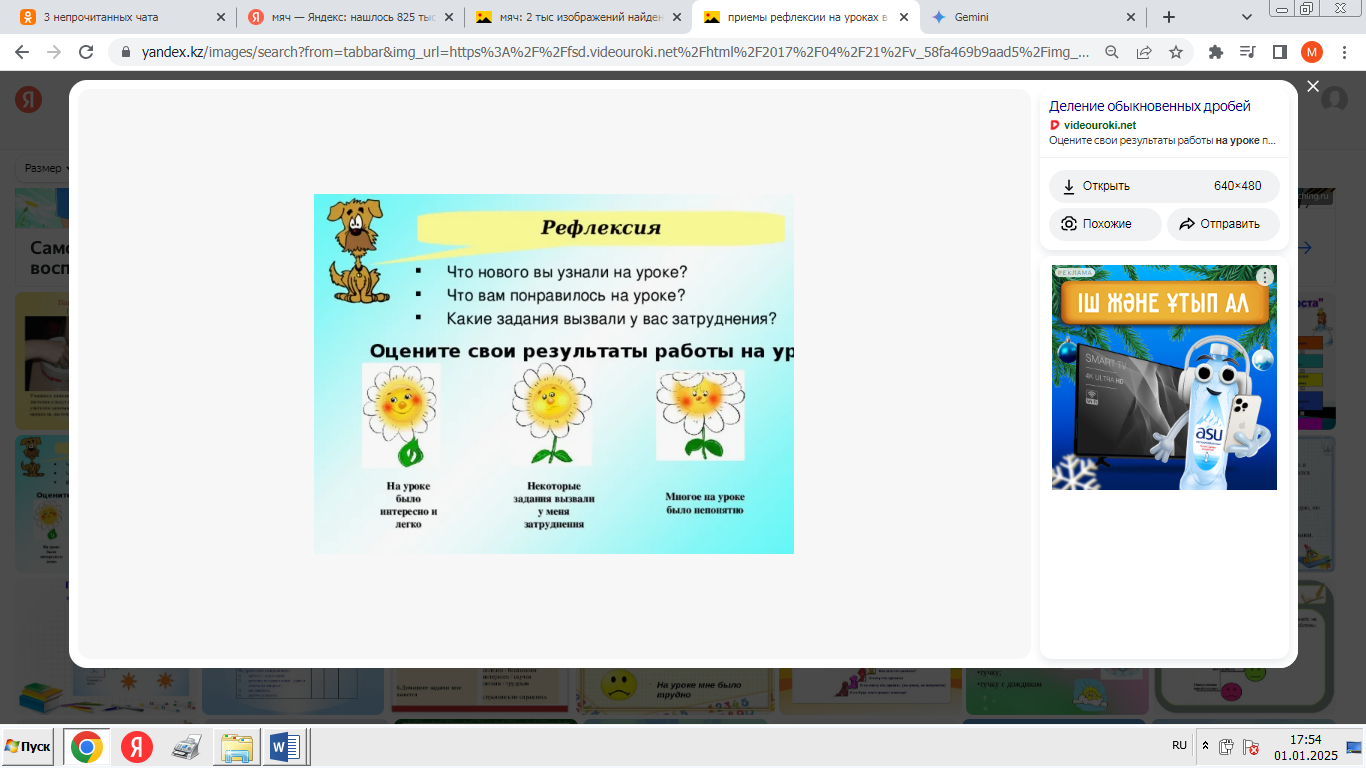1366x768 pixels.
Task: Open the Пуск start menu
Action: pos(28,746)
